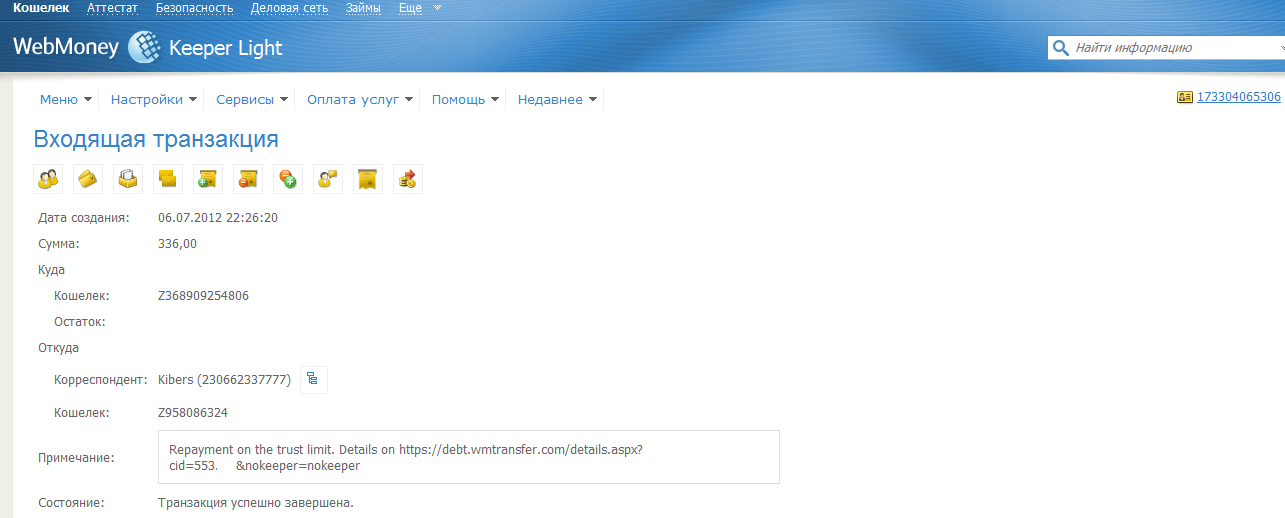Expand the Меню dropdown
This screenshot has width=1285, height=518.
66,99
